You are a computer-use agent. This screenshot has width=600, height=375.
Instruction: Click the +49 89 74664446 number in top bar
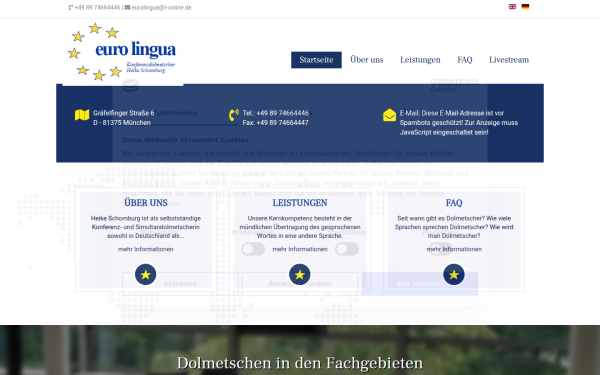click(97, 8)
